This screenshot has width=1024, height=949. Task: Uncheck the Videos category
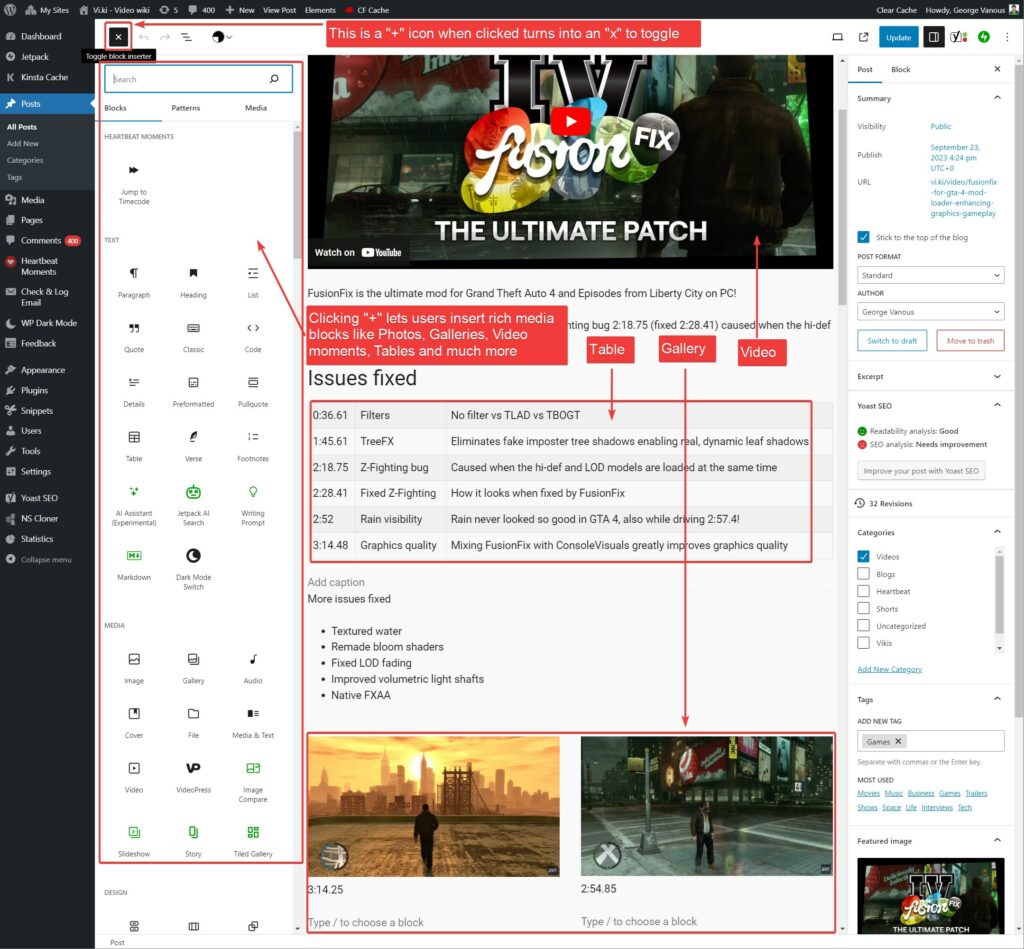click(863, 556)
